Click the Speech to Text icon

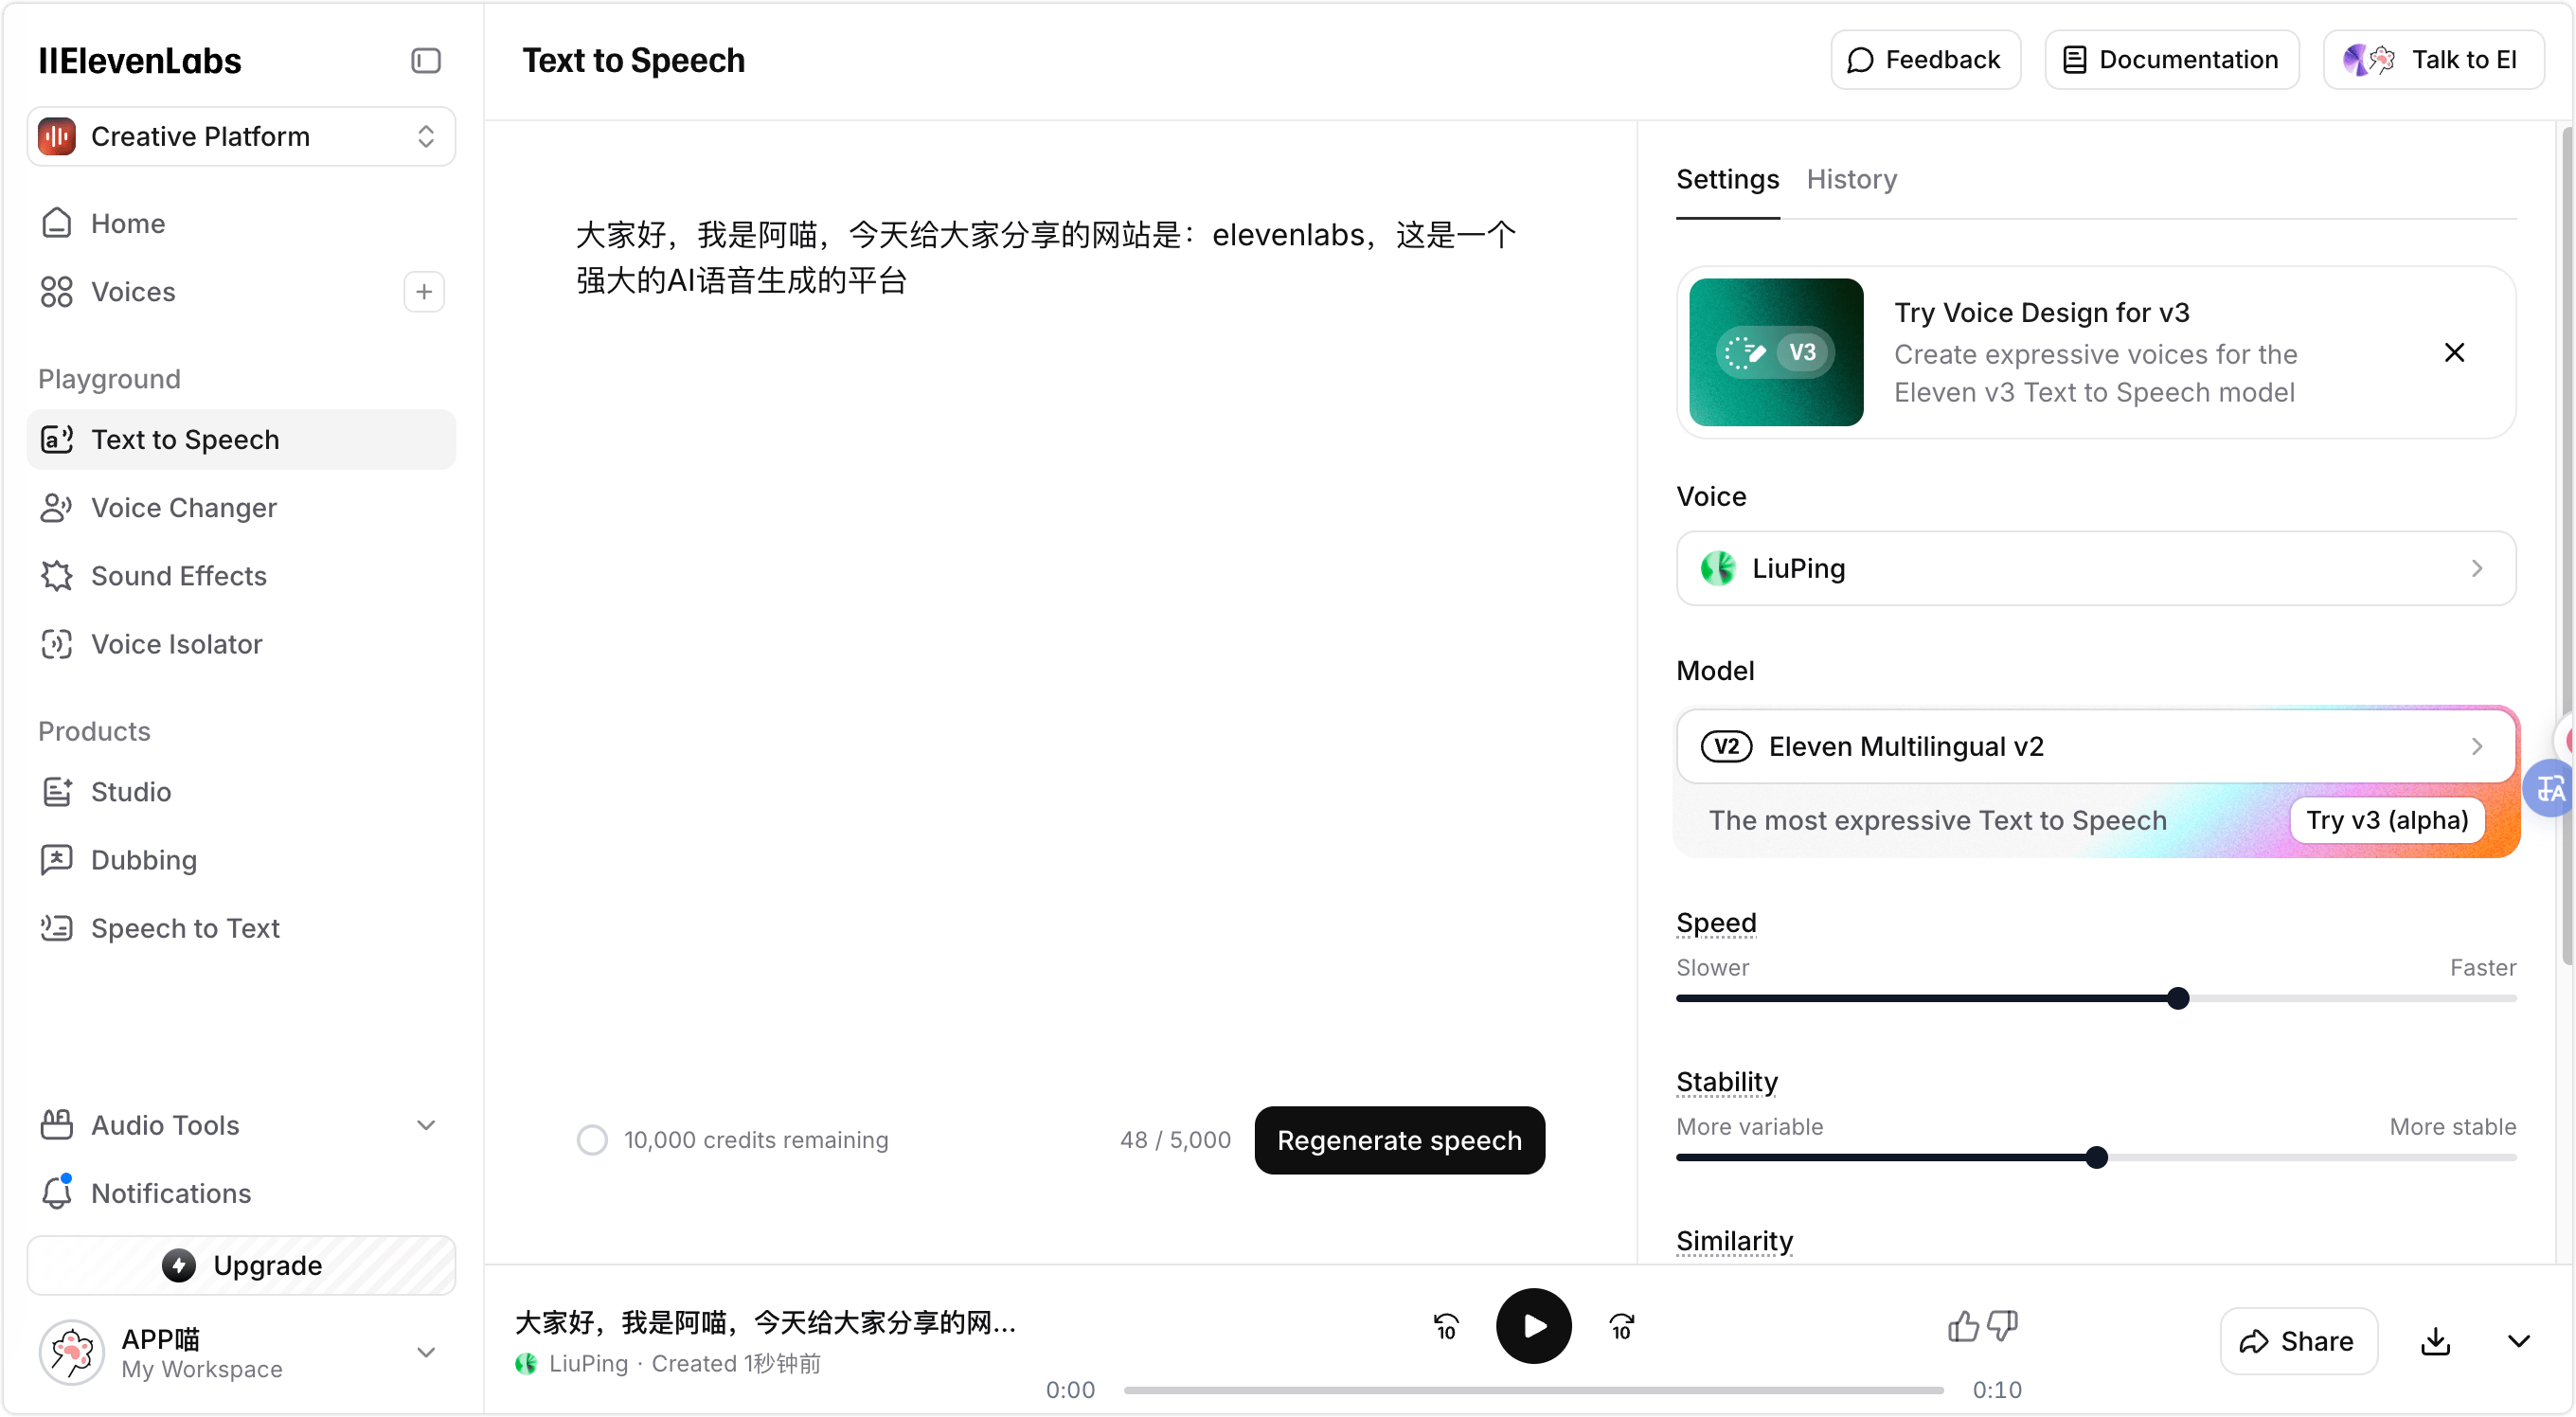coord(57,927)
